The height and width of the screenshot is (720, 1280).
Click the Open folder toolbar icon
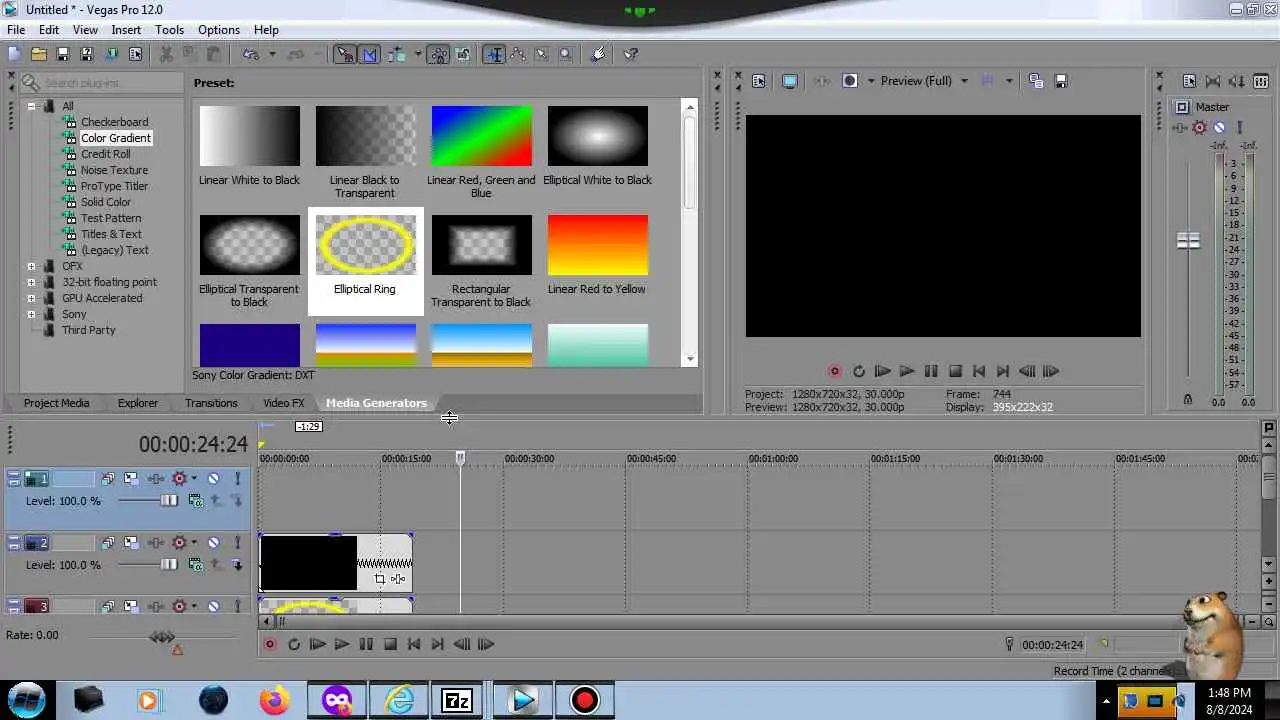point(39,54)
